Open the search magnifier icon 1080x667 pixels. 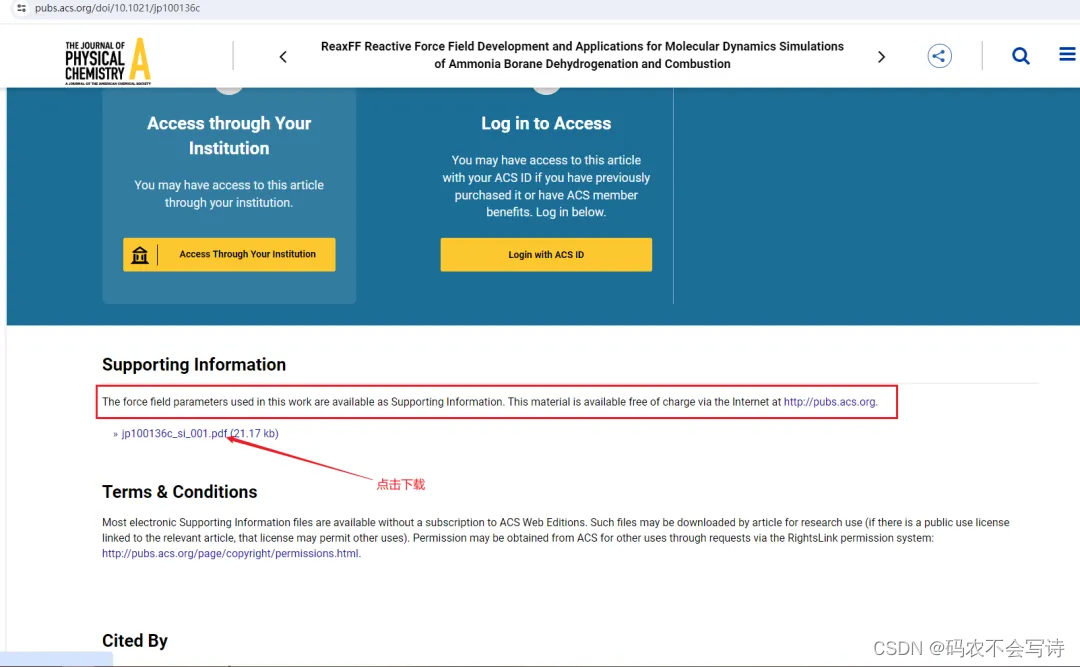click(1021, 56)
